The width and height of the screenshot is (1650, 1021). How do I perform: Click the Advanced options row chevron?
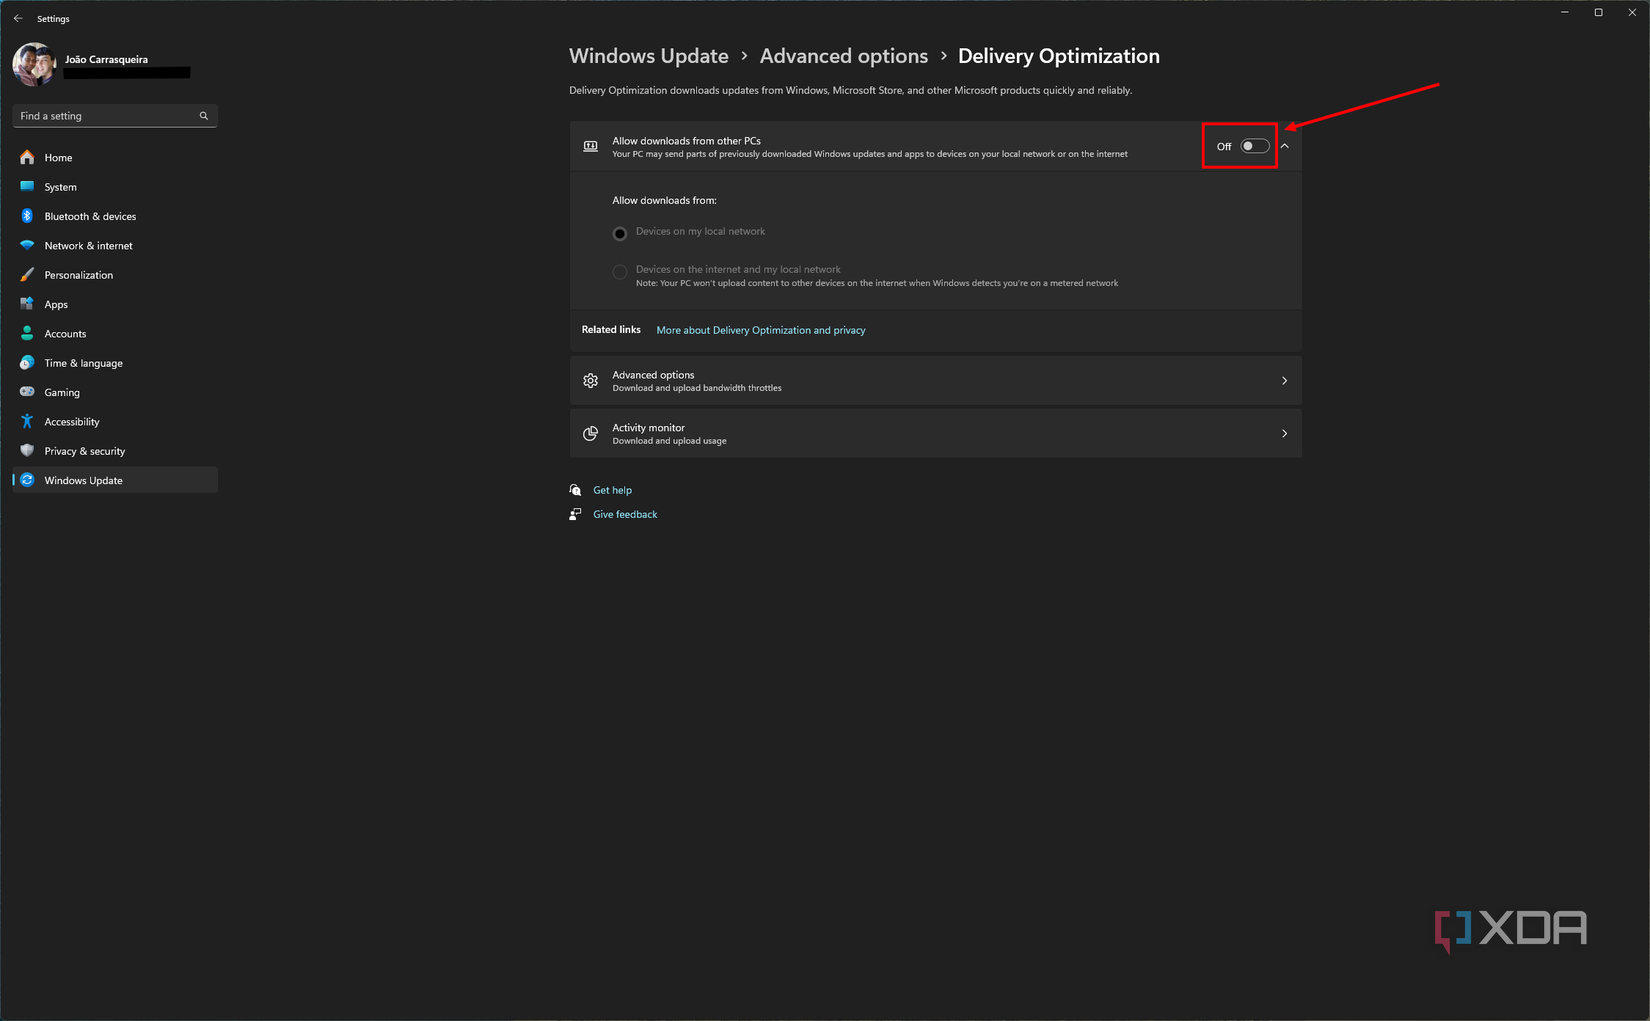(1285, 381)
